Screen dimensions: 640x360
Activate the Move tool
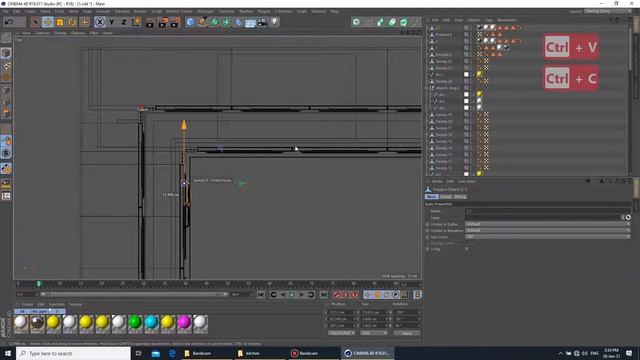pos(48,22)
